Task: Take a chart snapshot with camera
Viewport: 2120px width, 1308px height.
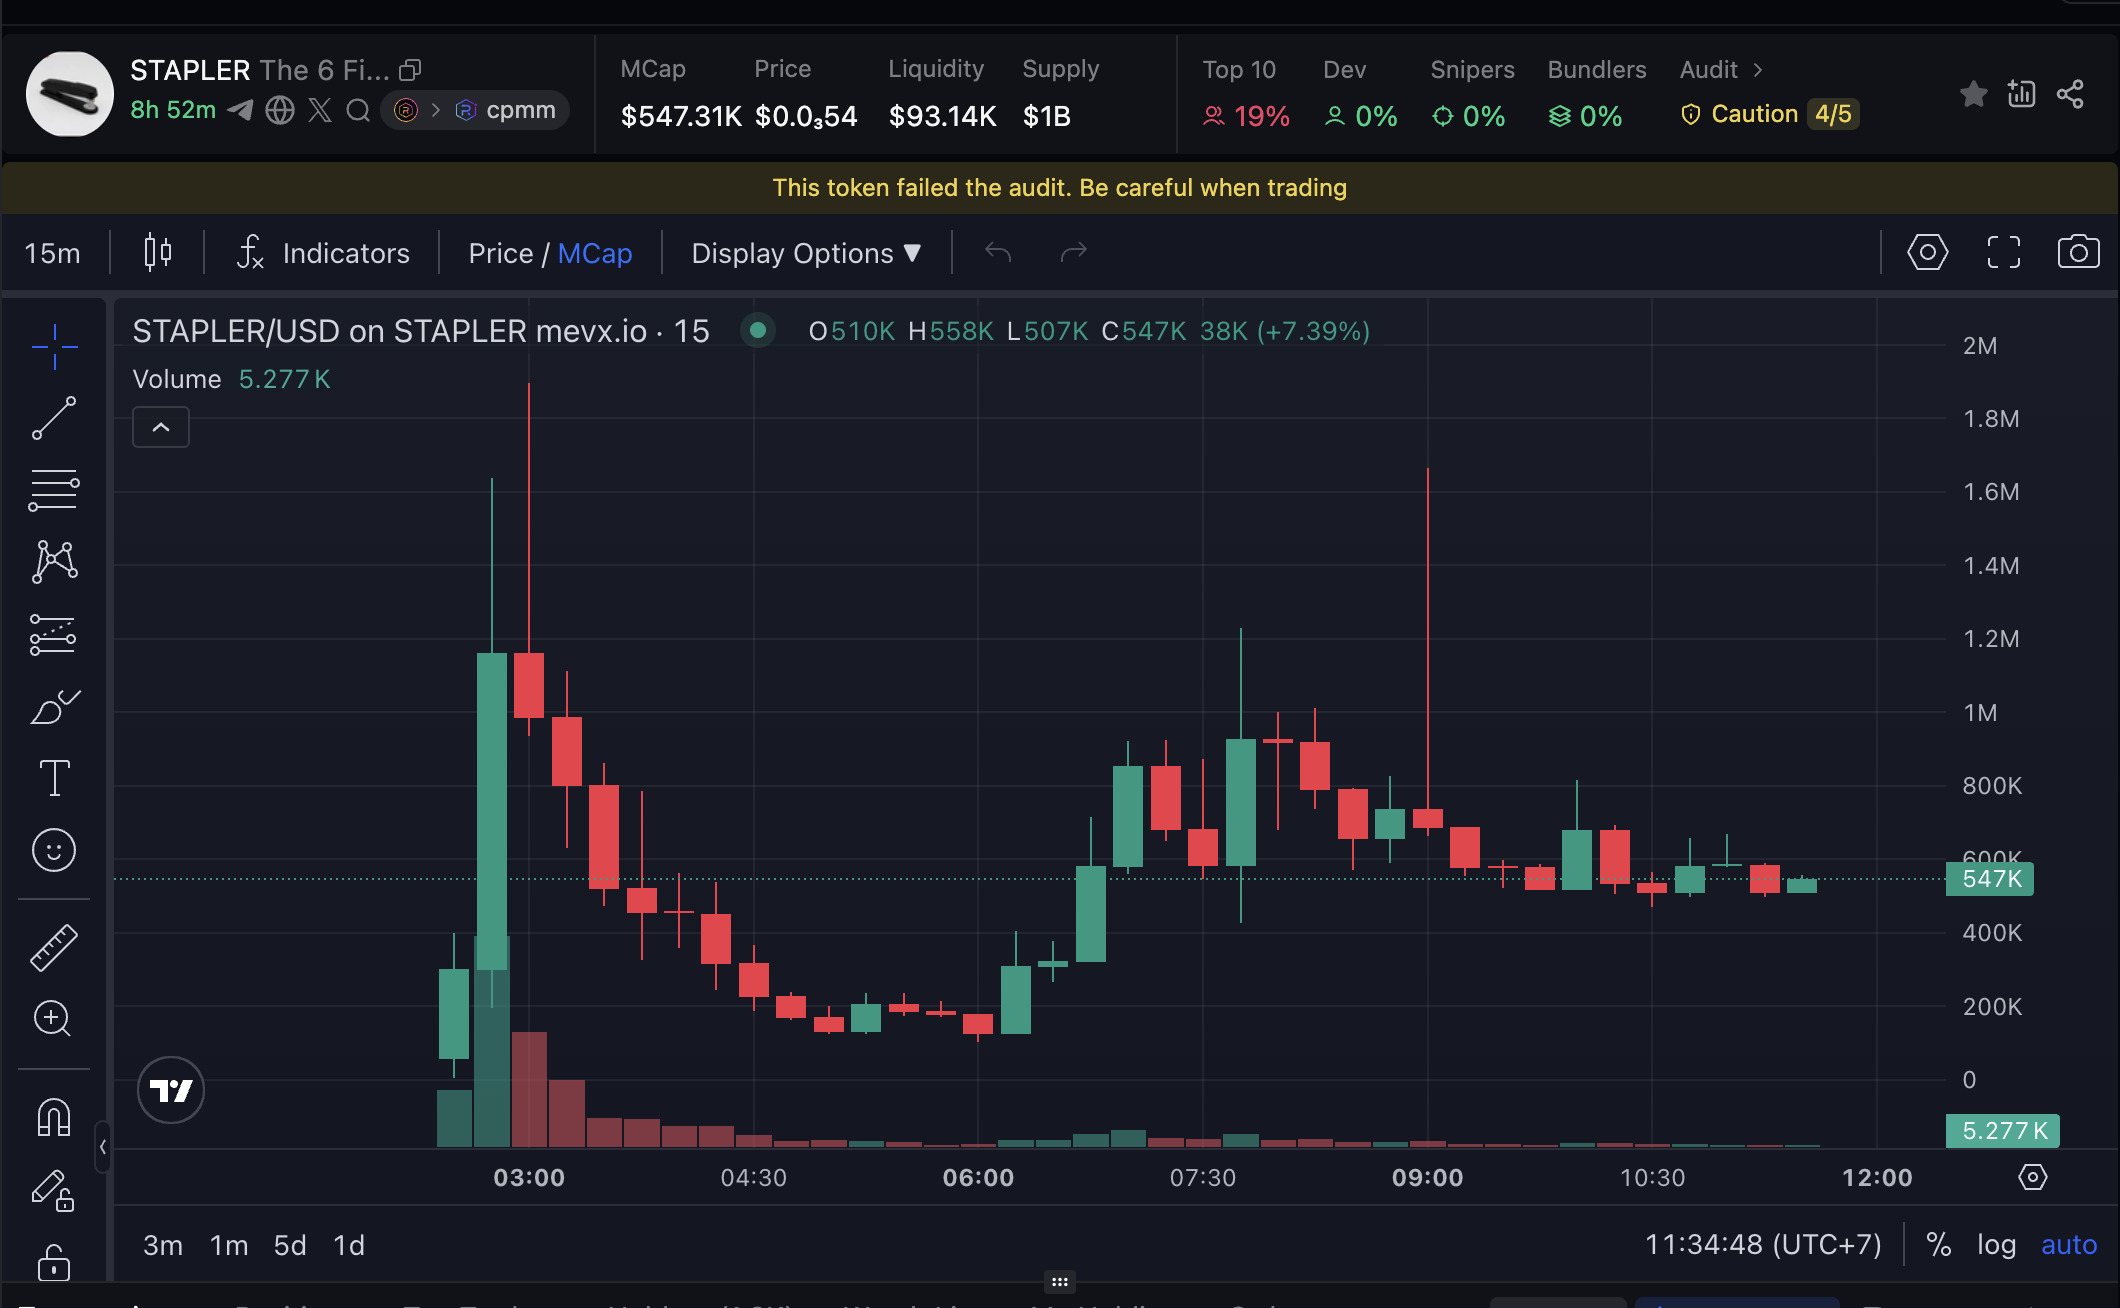Action: 2078,252
